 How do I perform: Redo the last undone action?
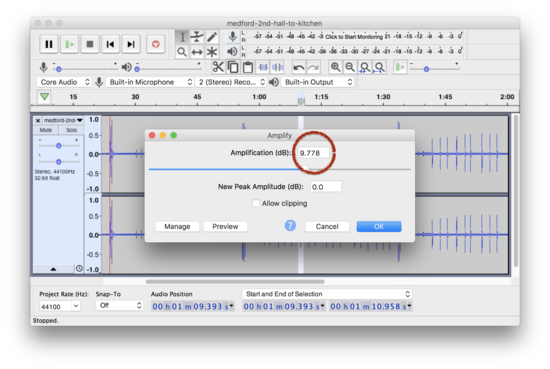click(313, 67)
